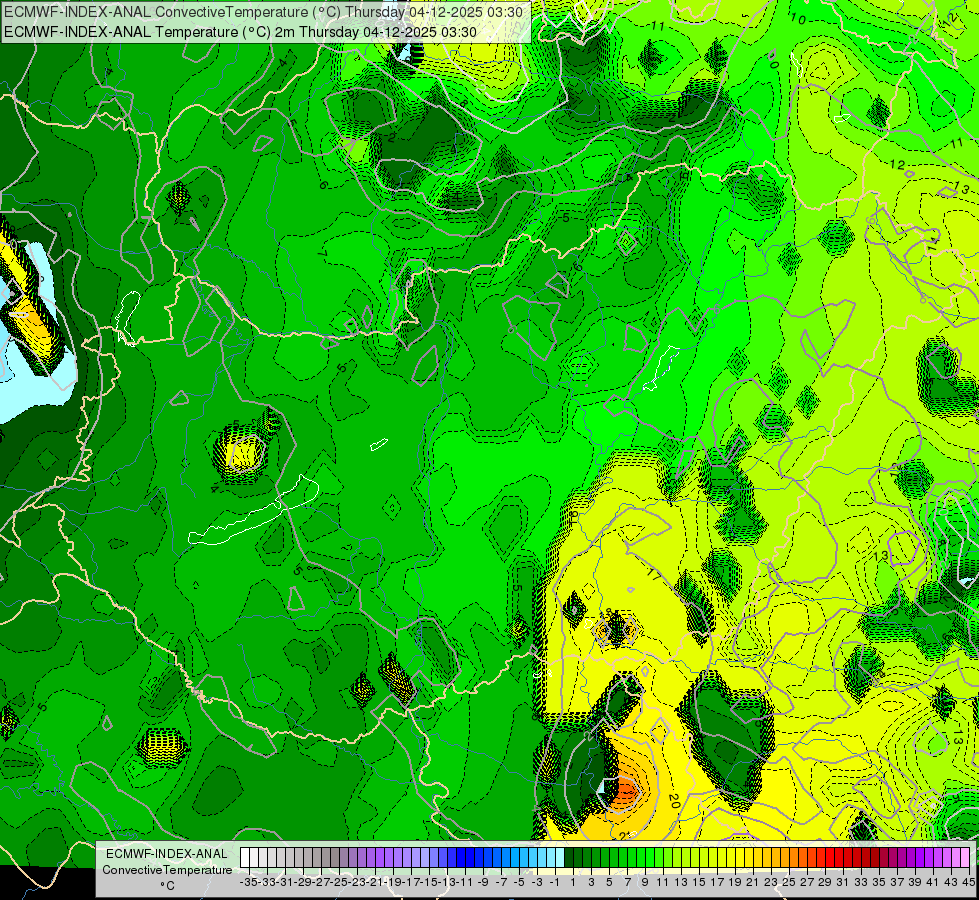Click the -33 legend value

pos(267,883)
